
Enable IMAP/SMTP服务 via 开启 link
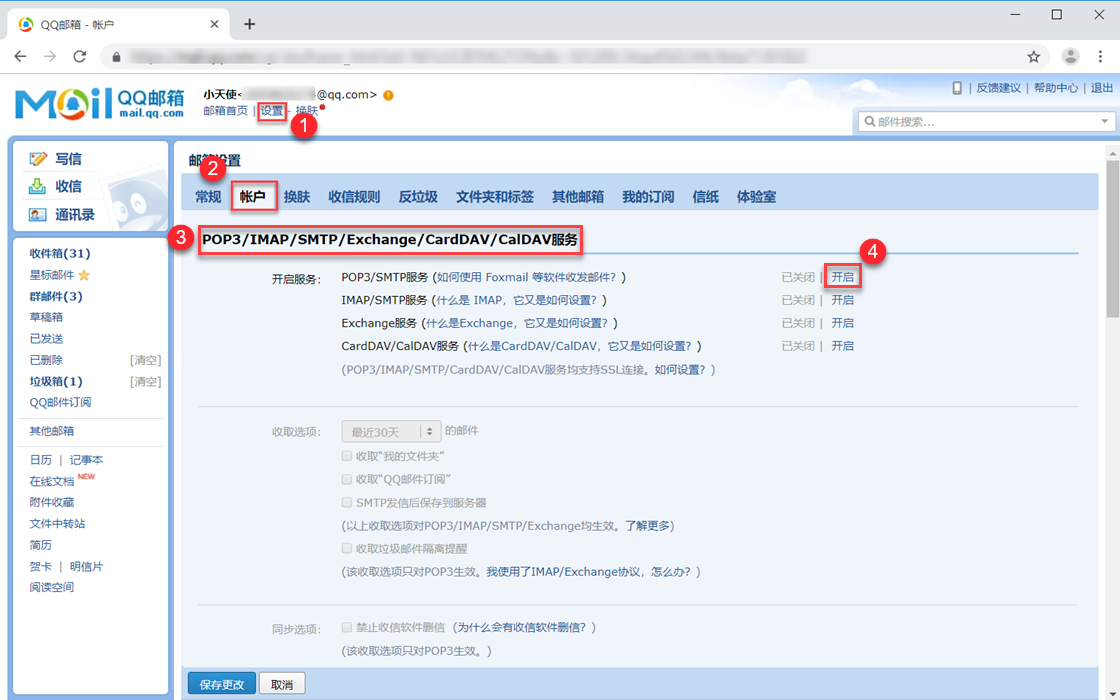click(843, 300)
